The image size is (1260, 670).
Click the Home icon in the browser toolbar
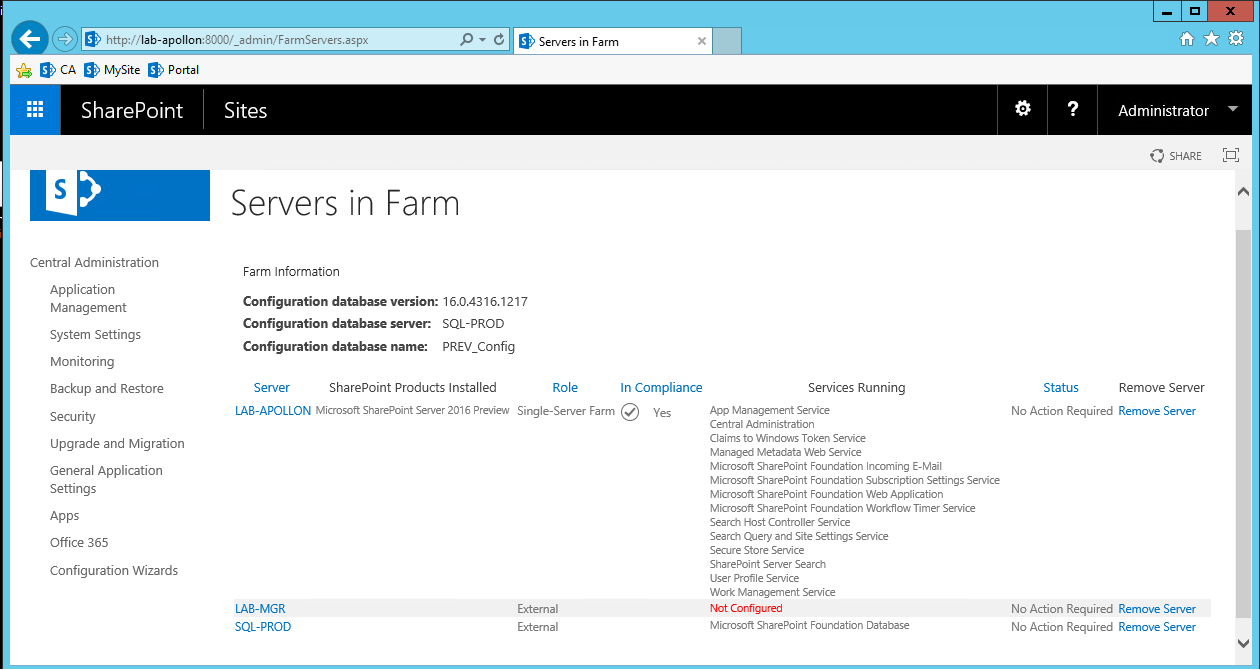click(1186, 38)
